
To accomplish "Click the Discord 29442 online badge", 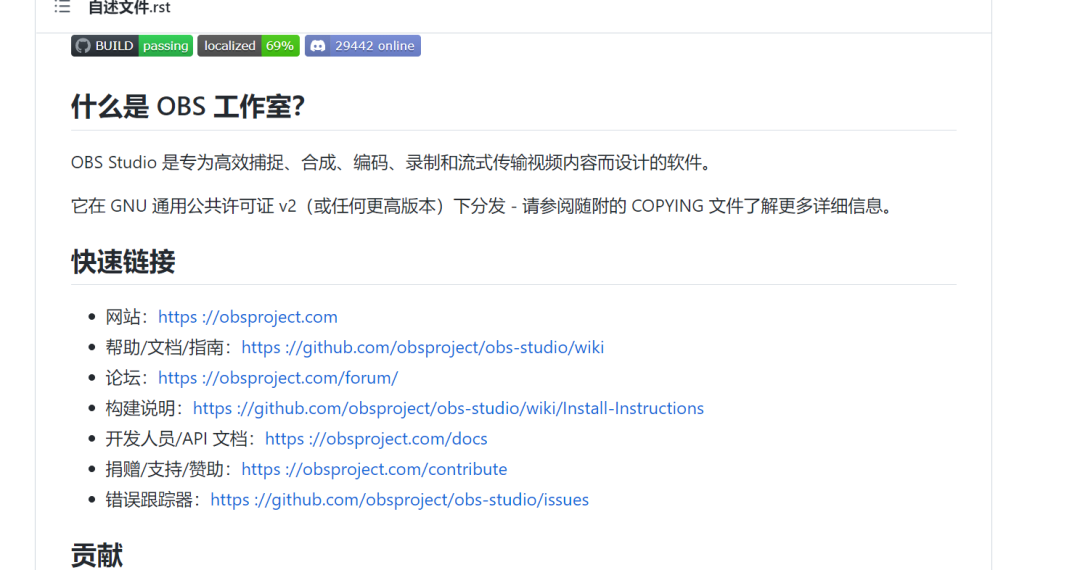I will click(363, 45).
